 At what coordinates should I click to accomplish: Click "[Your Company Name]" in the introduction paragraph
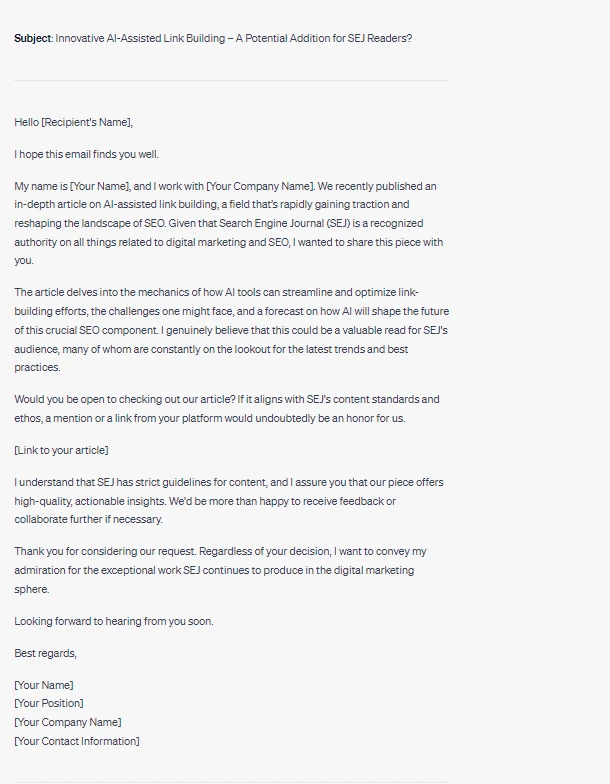click(260, 187)
